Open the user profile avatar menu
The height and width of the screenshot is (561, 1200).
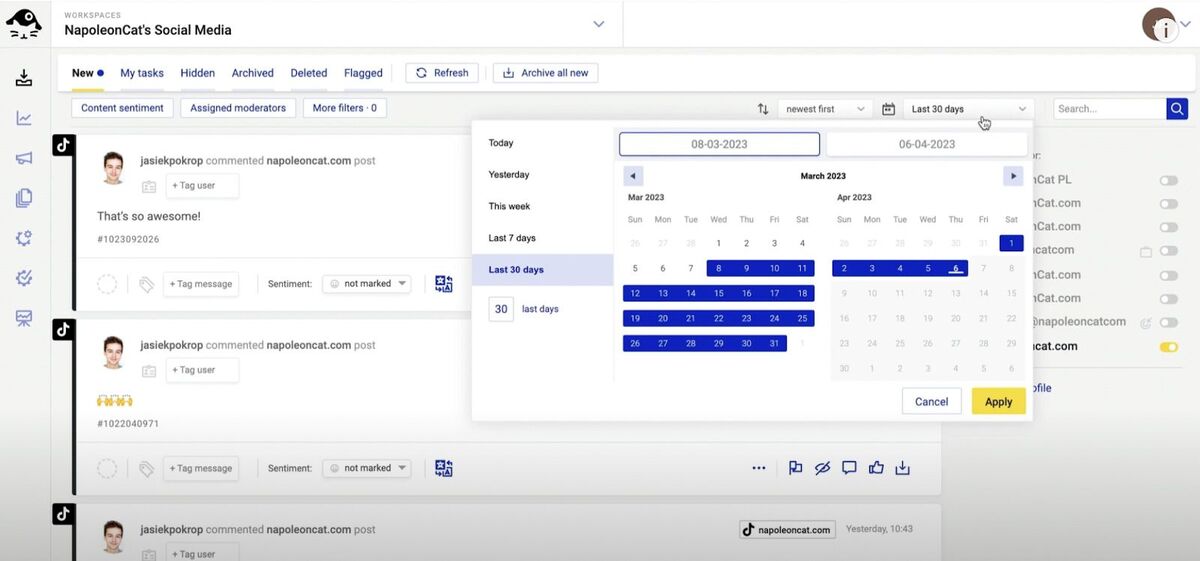(1160, 24)
